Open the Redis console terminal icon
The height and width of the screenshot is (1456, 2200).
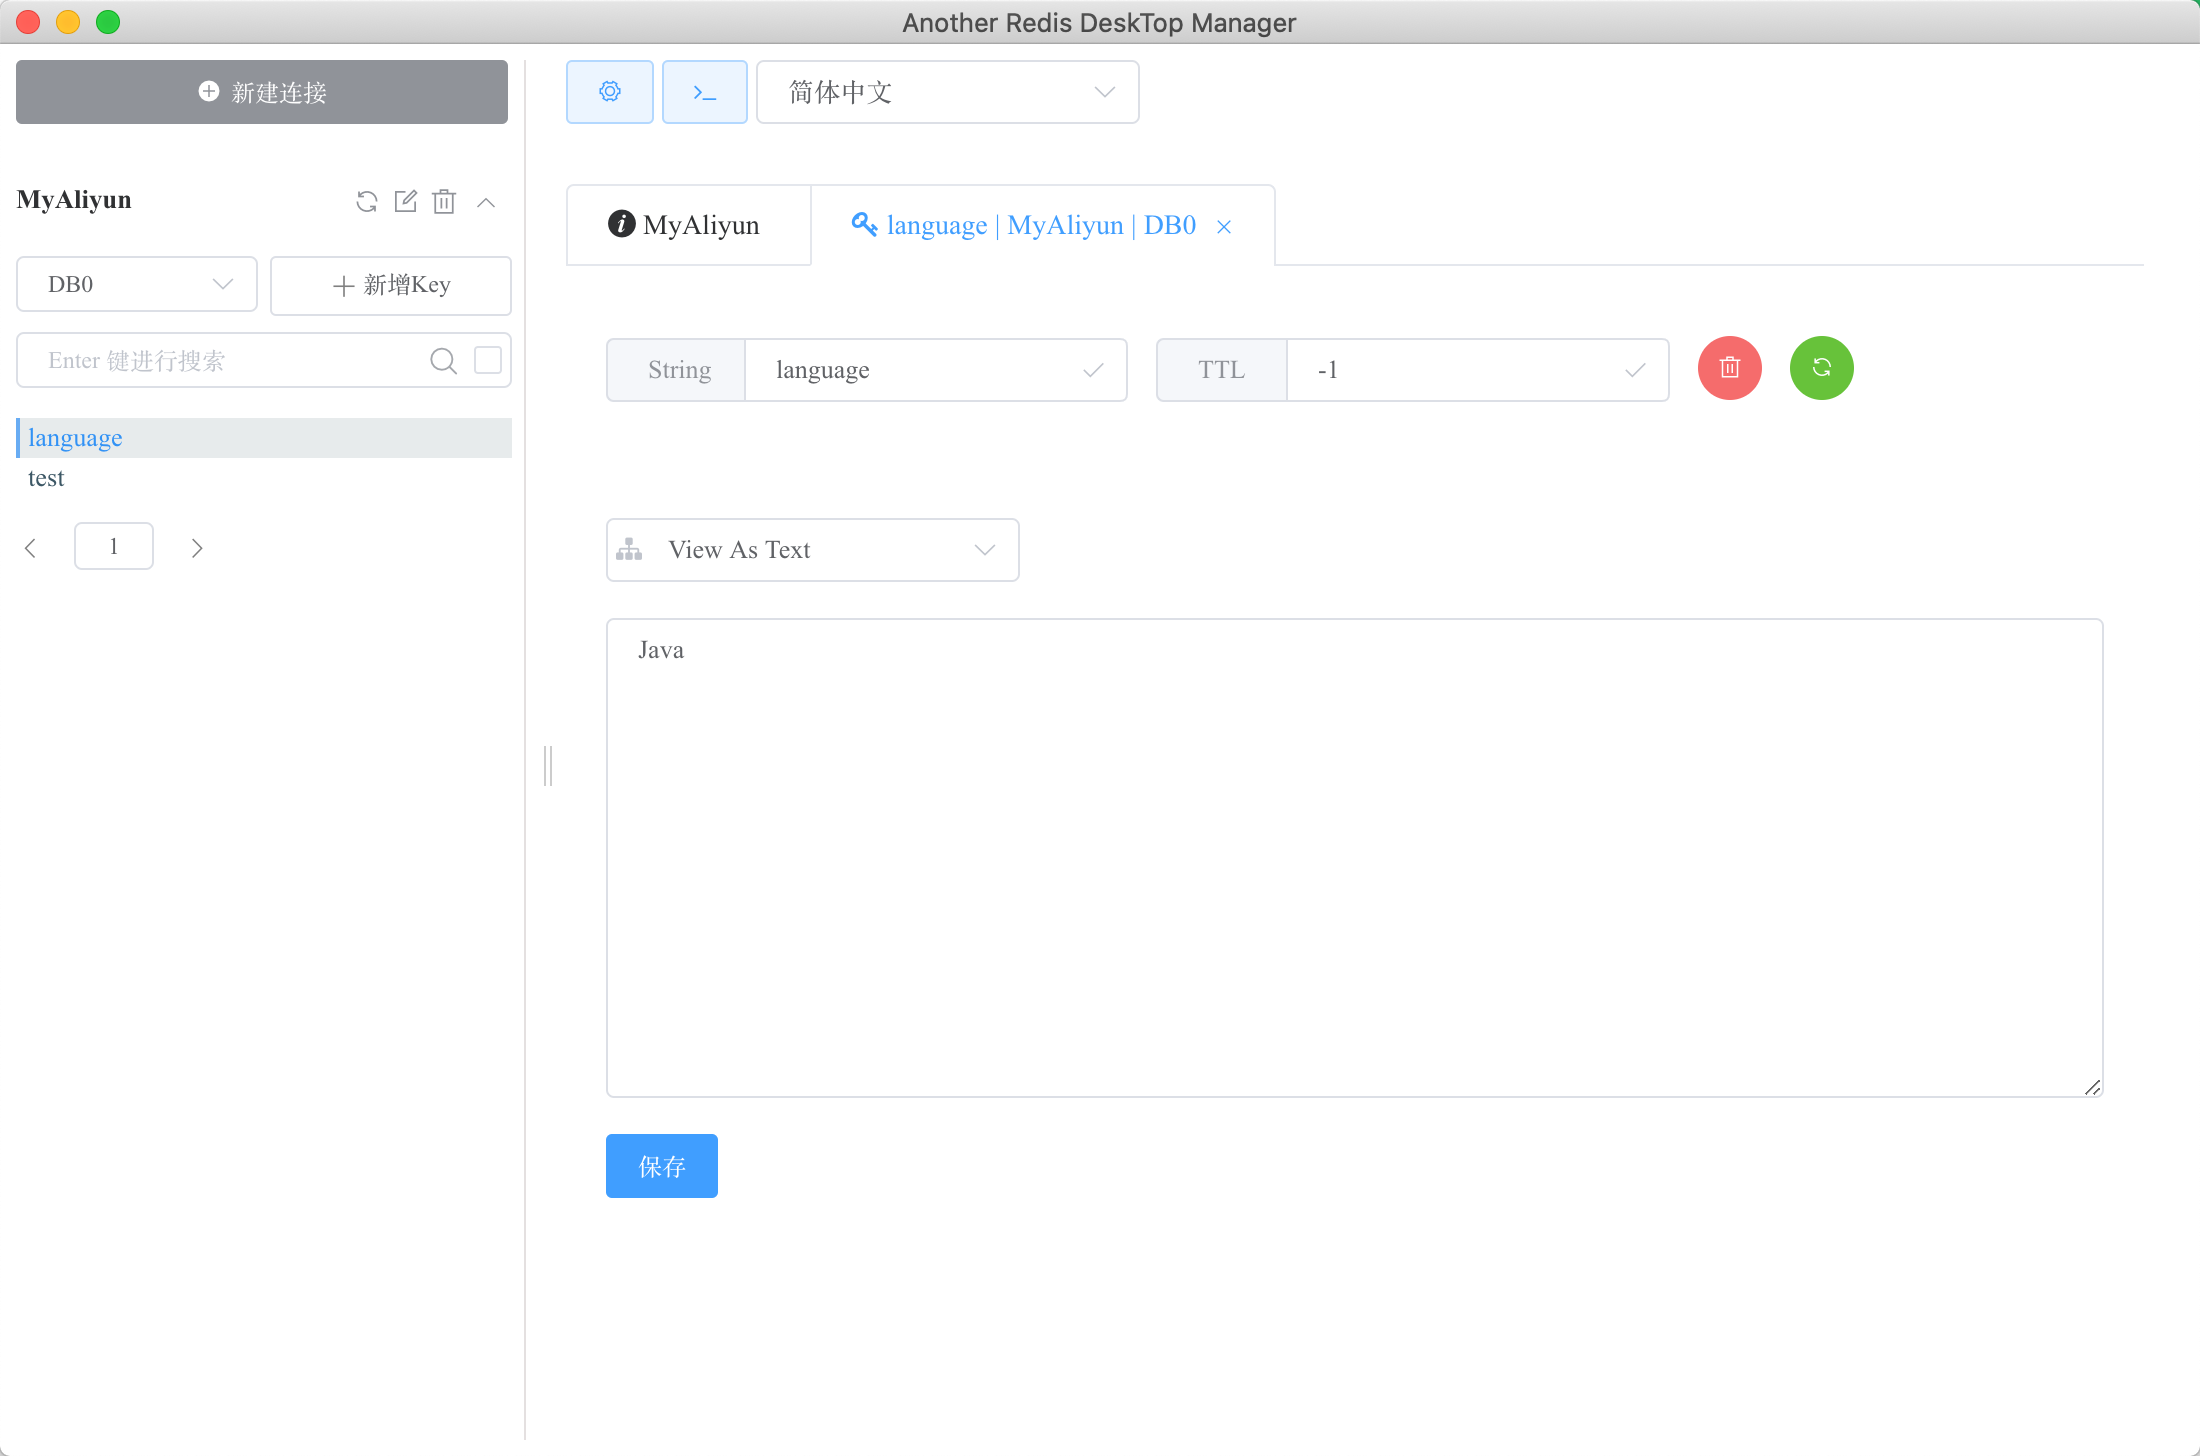click(x=704, y=92)
